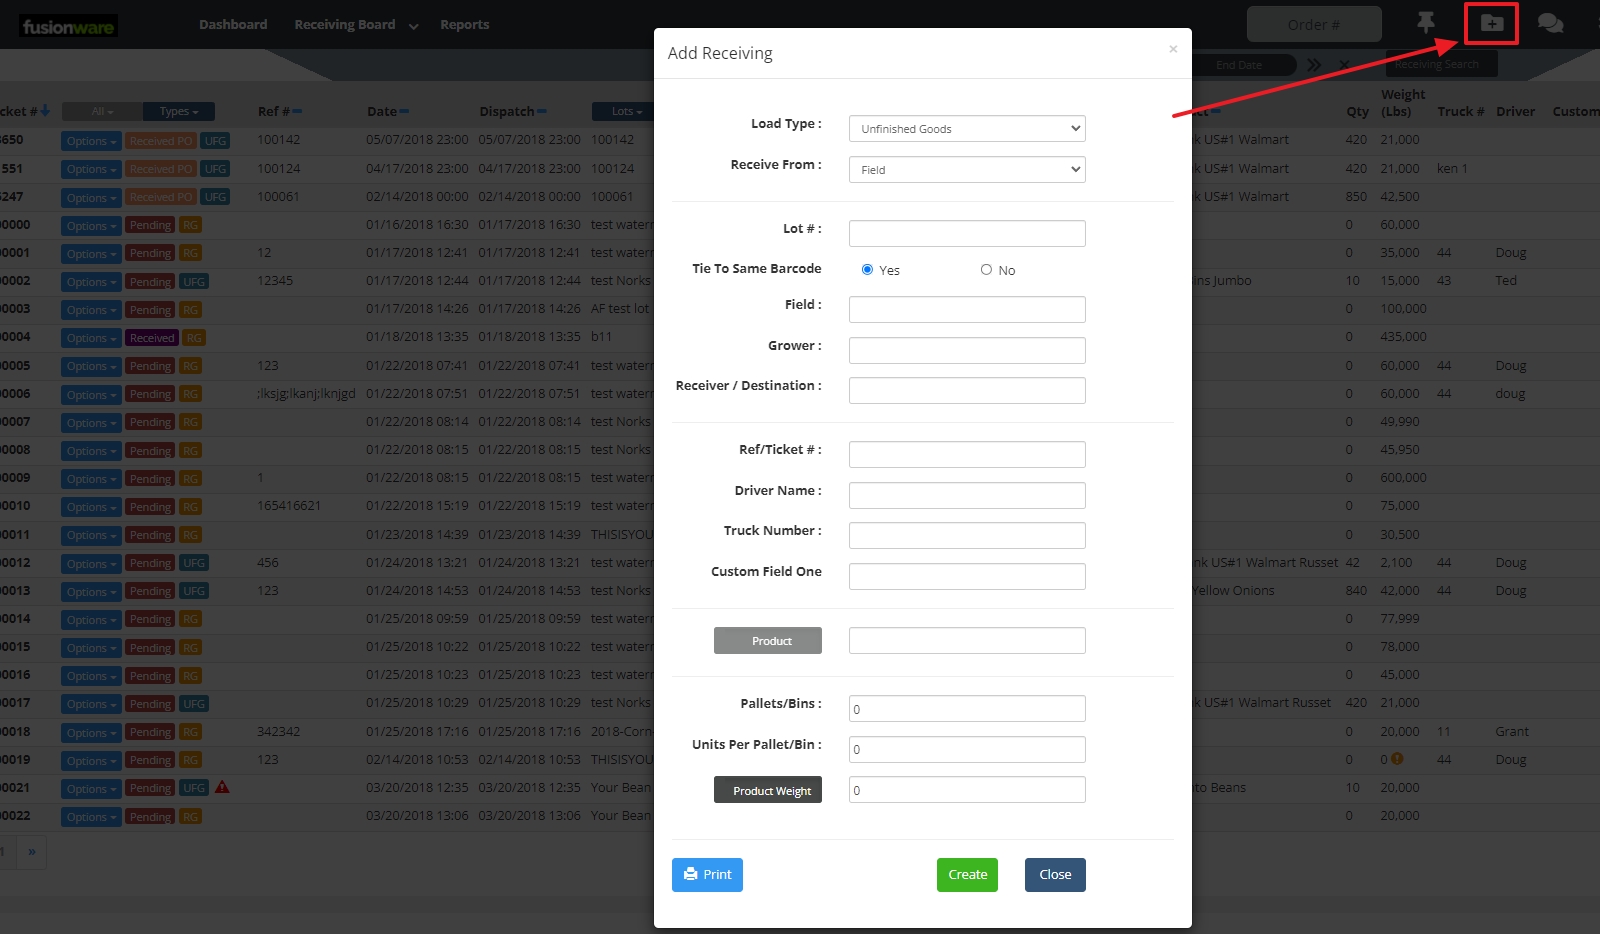Expand the Types filter dropdown in the table header
The width and height of the screenshot is (1600, 934).
[x=178, y=111]
